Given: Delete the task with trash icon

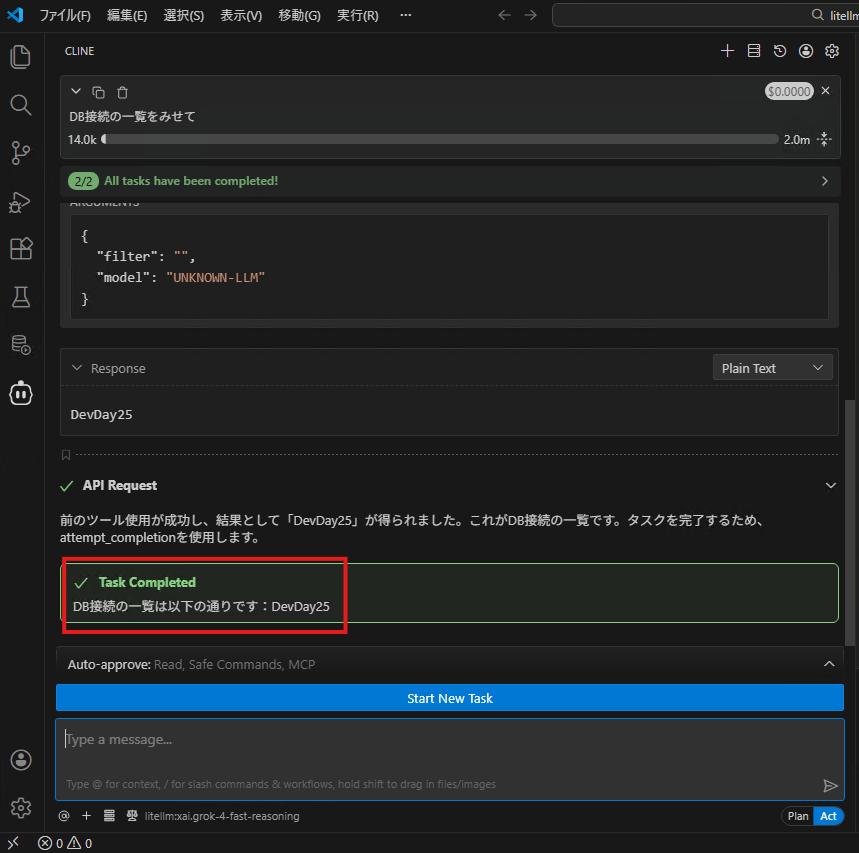Looking at the screenshot, I should pos(122,92).
